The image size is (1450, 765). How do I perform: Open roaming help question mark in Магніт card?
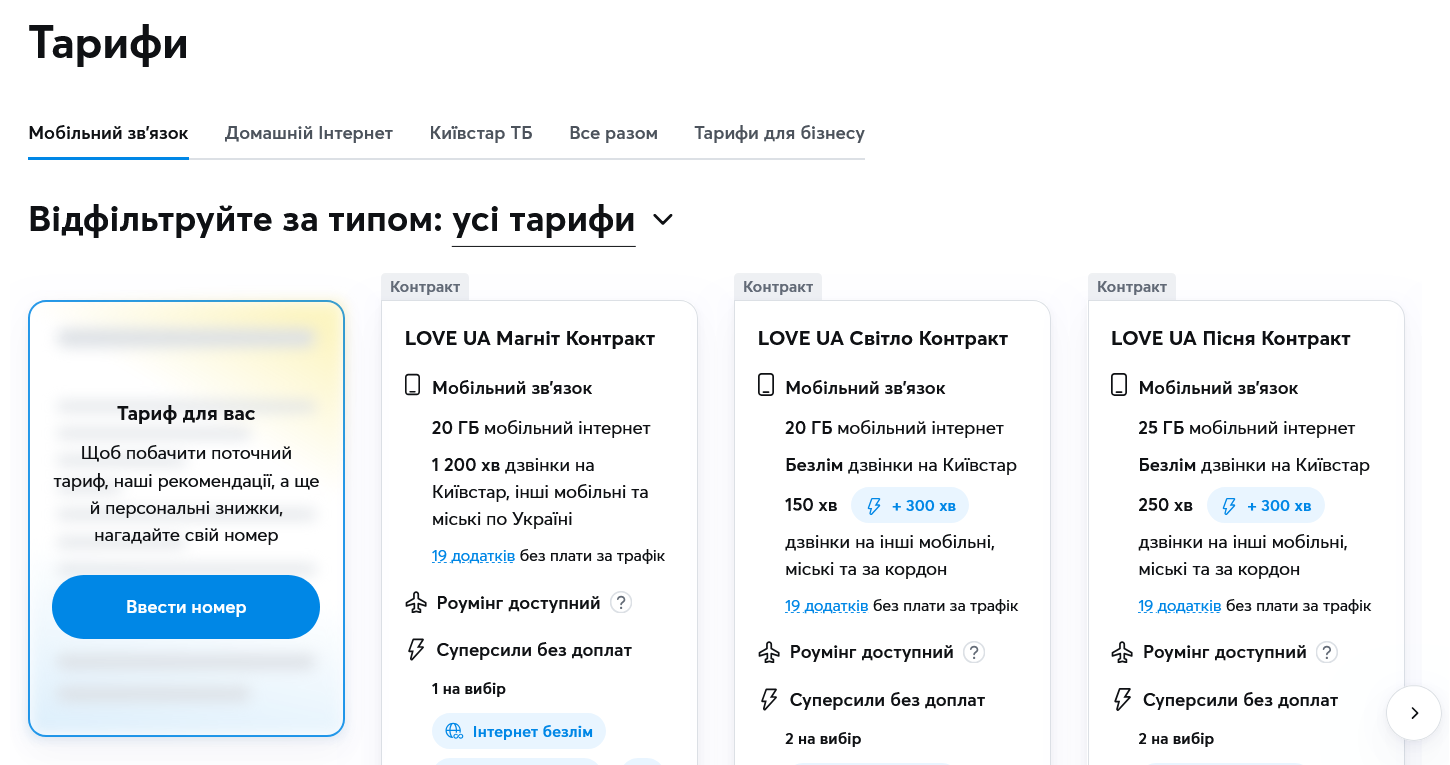(621, 603)
